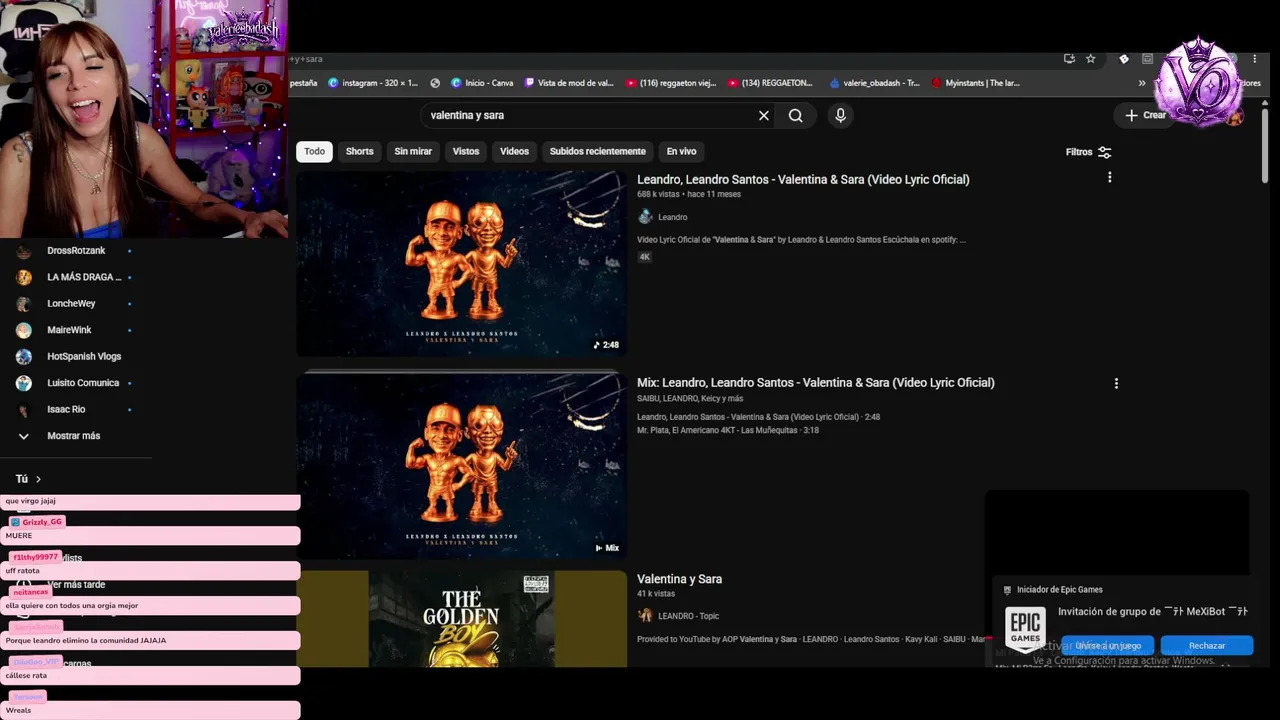Open the Chrome three-dot menu
The image size is (1280, 720).
tap(1255, 59)
